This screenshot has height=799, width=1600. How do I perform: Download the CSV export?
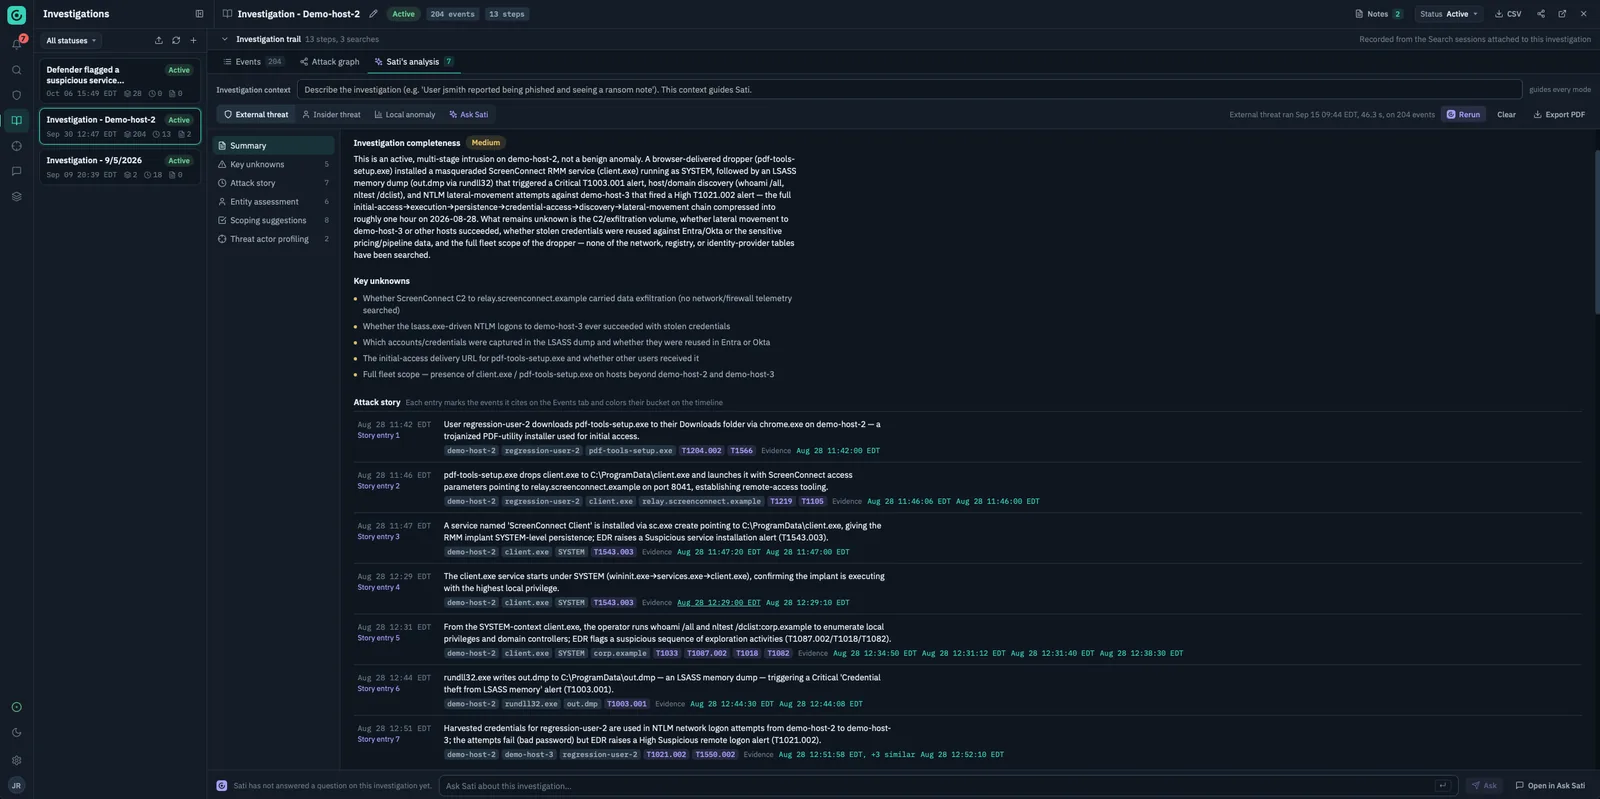coord(1508,14)
